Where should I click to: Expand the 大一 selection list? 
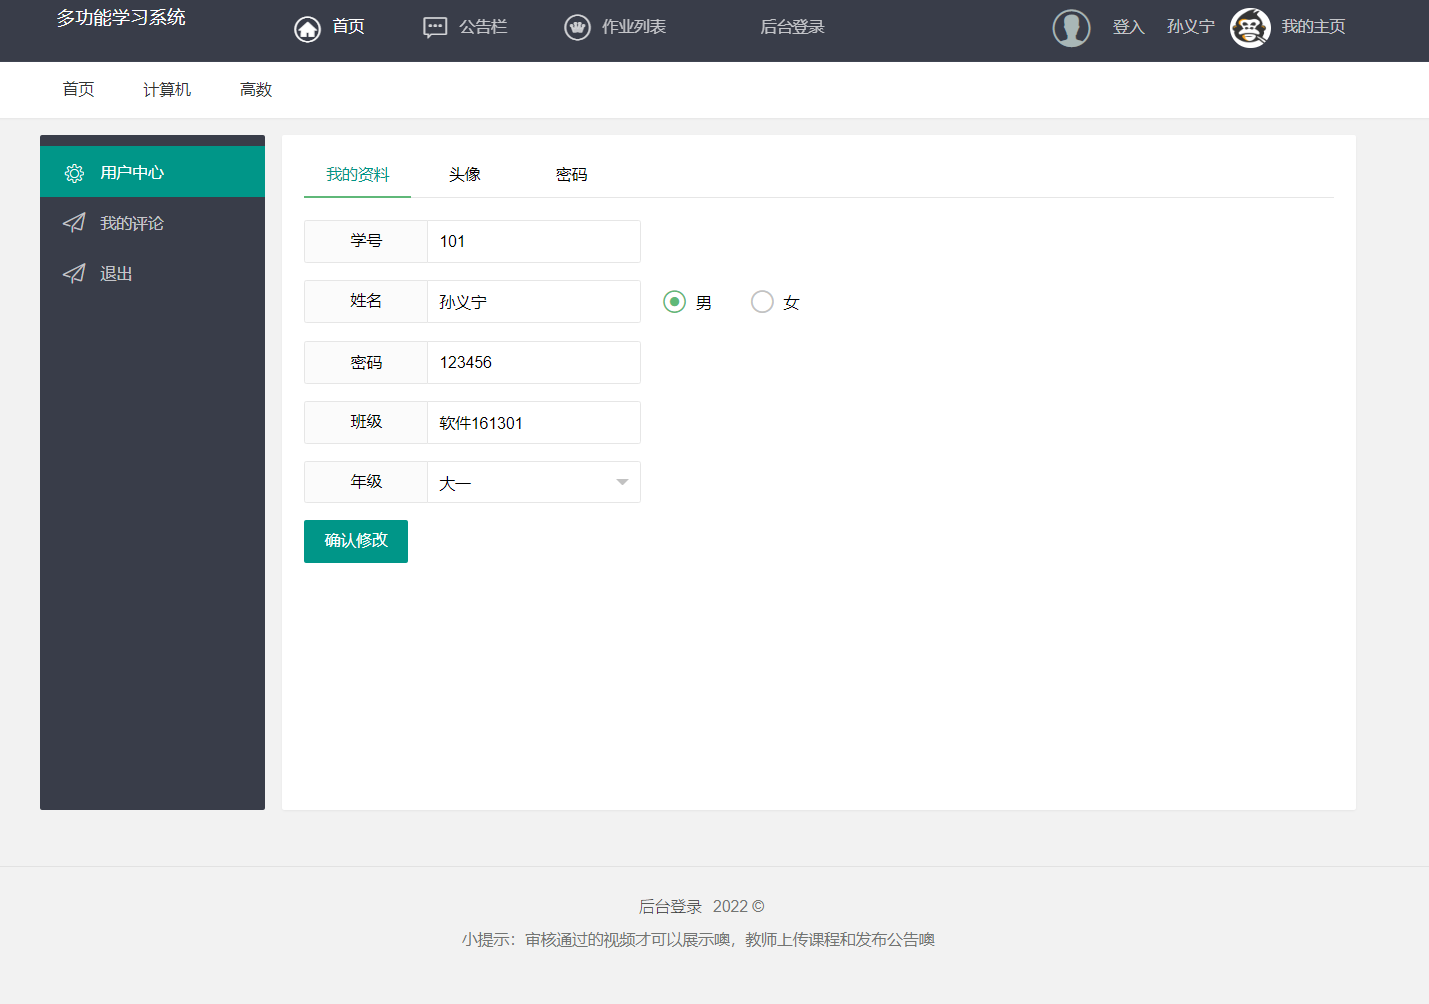tap(533, 482)
